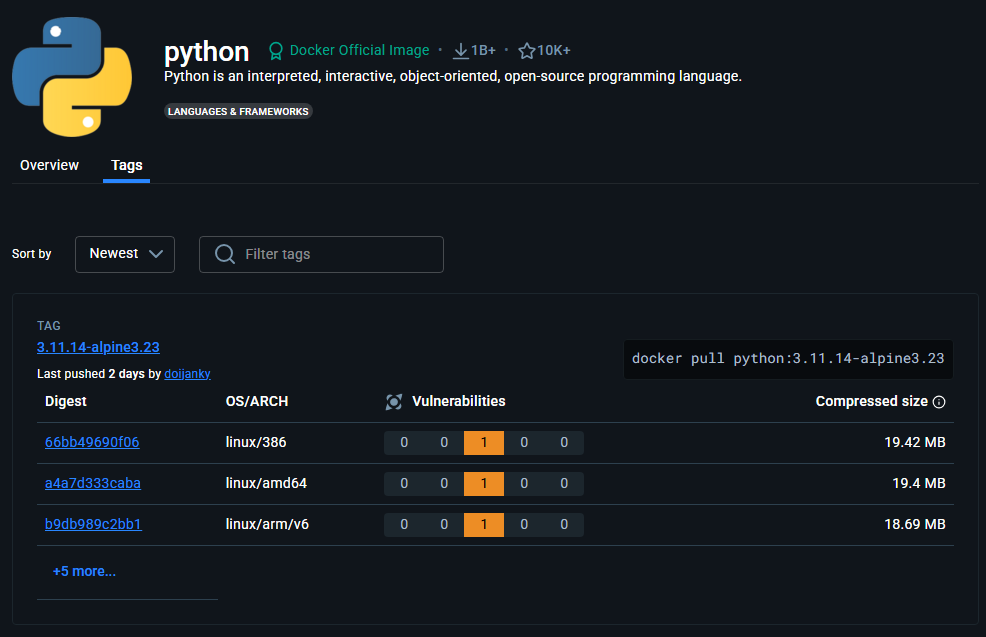Image resolution: width=986 pixels, height=637 pixels.
Task: Click the Docker Official Image badge icon
Action: pos(275,50)
